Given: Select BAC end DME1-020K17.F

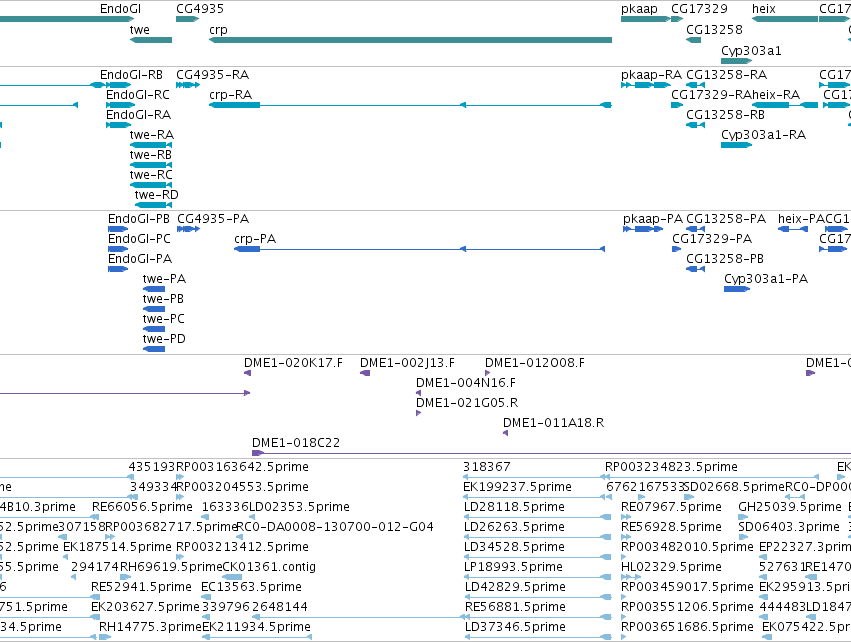Looking at the screenshot, I should click(294, 363).
